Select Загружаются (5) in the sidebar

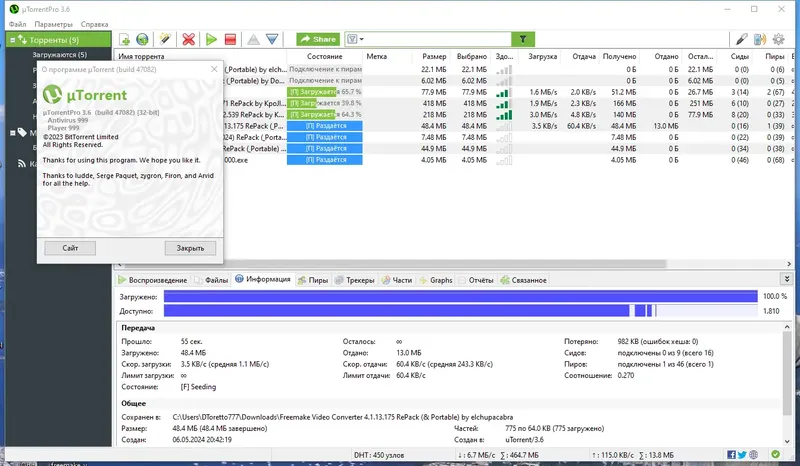59,54
